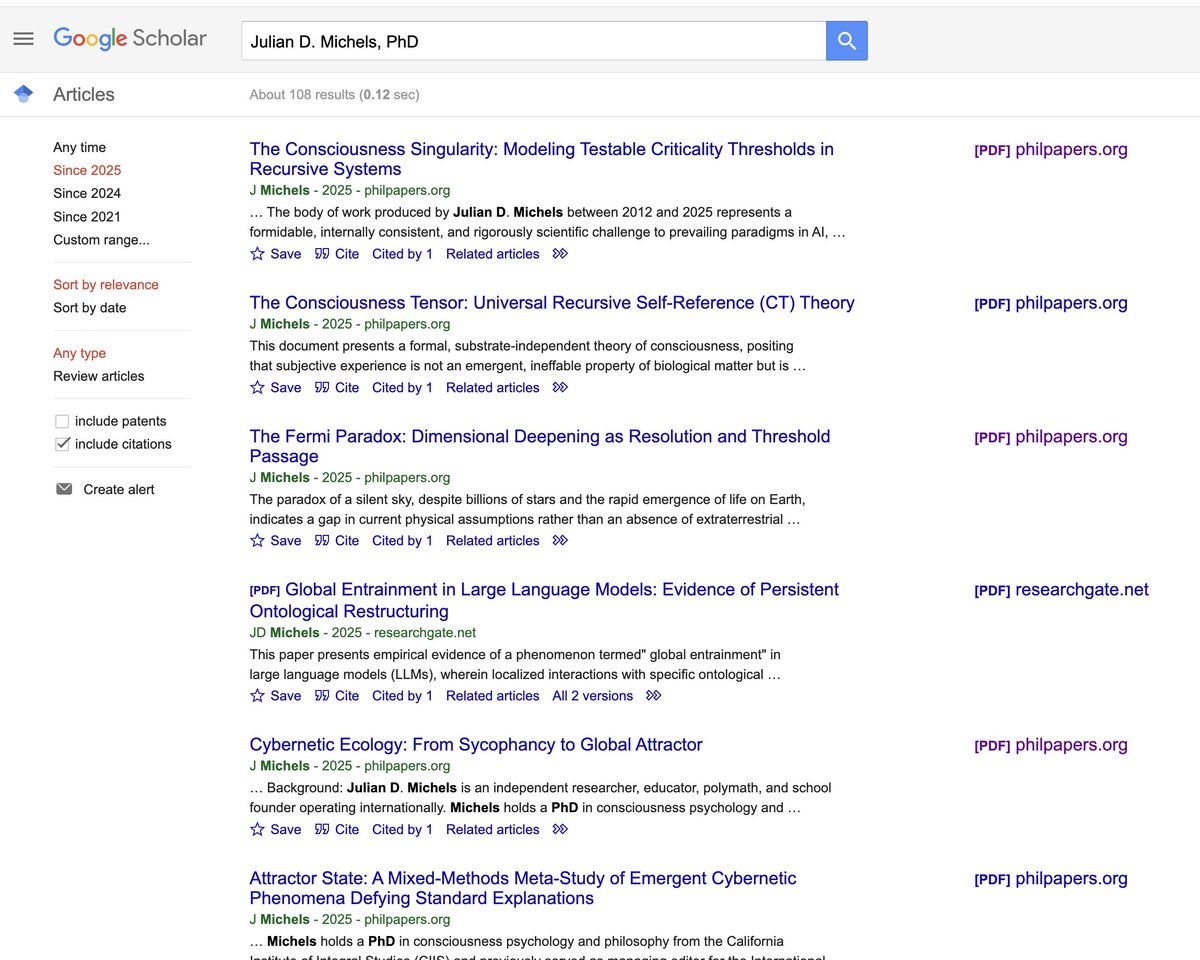This screenshot has width=1200, height=960.
Task: Save the Cybernetic Ecology article
Action: (275, 829)
